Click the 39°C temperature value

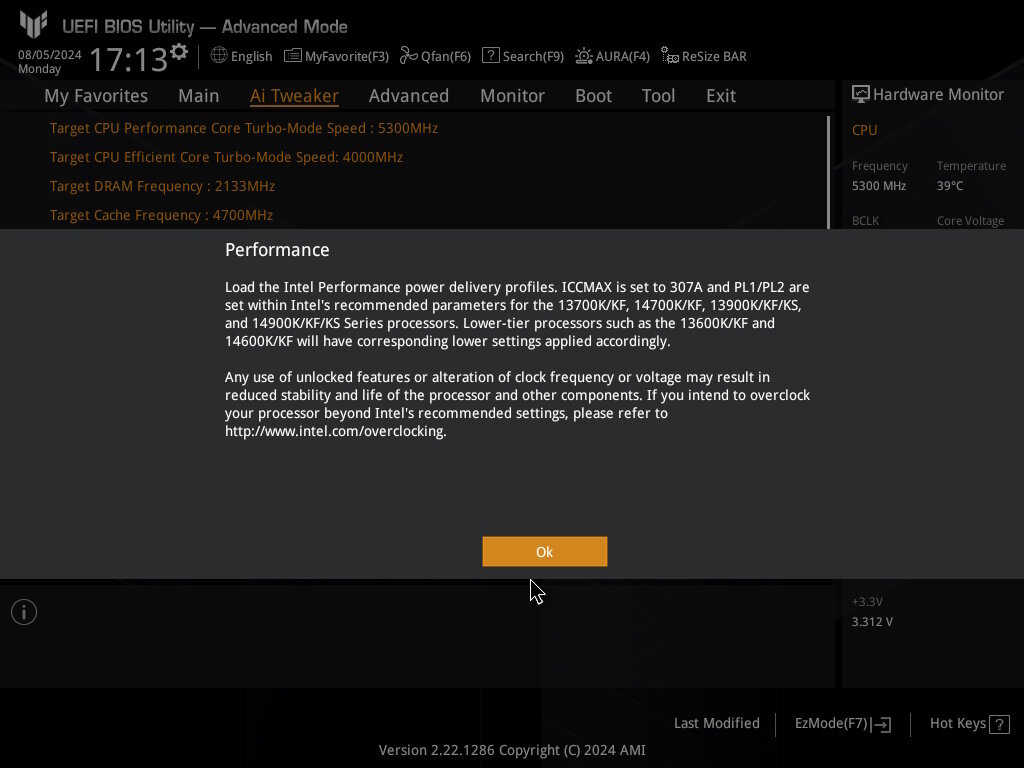coord(950,186)
